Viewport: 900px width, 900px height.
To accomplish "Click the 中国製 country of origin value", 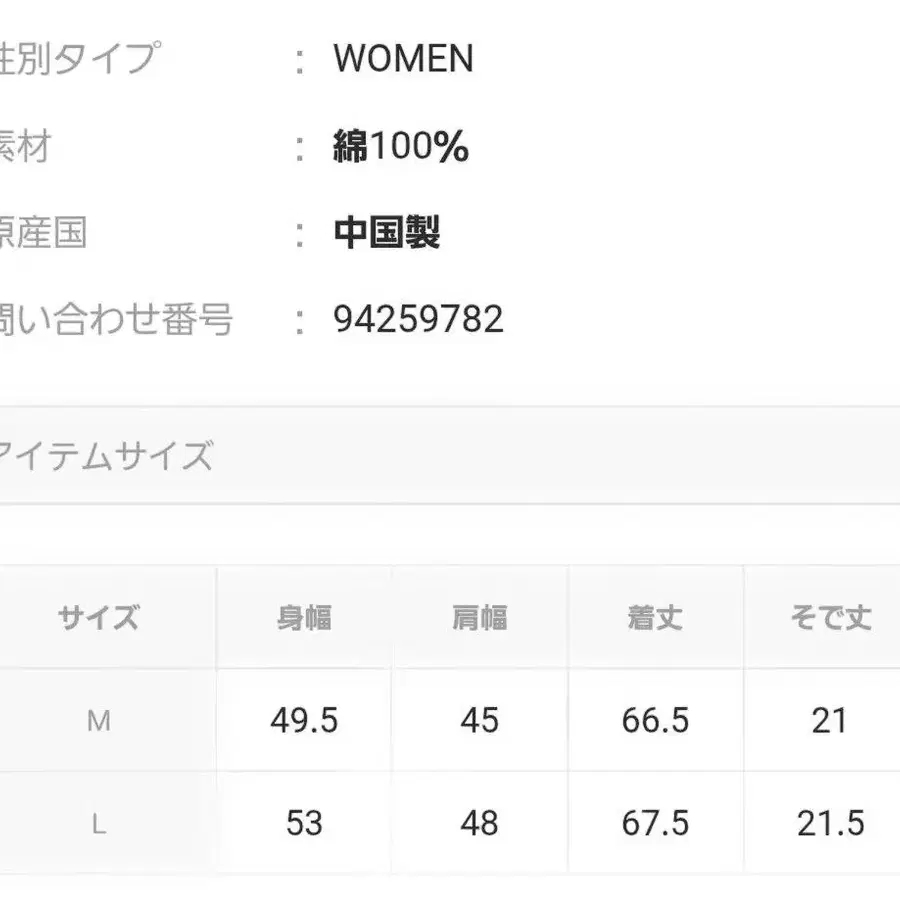I will [387, 233].
